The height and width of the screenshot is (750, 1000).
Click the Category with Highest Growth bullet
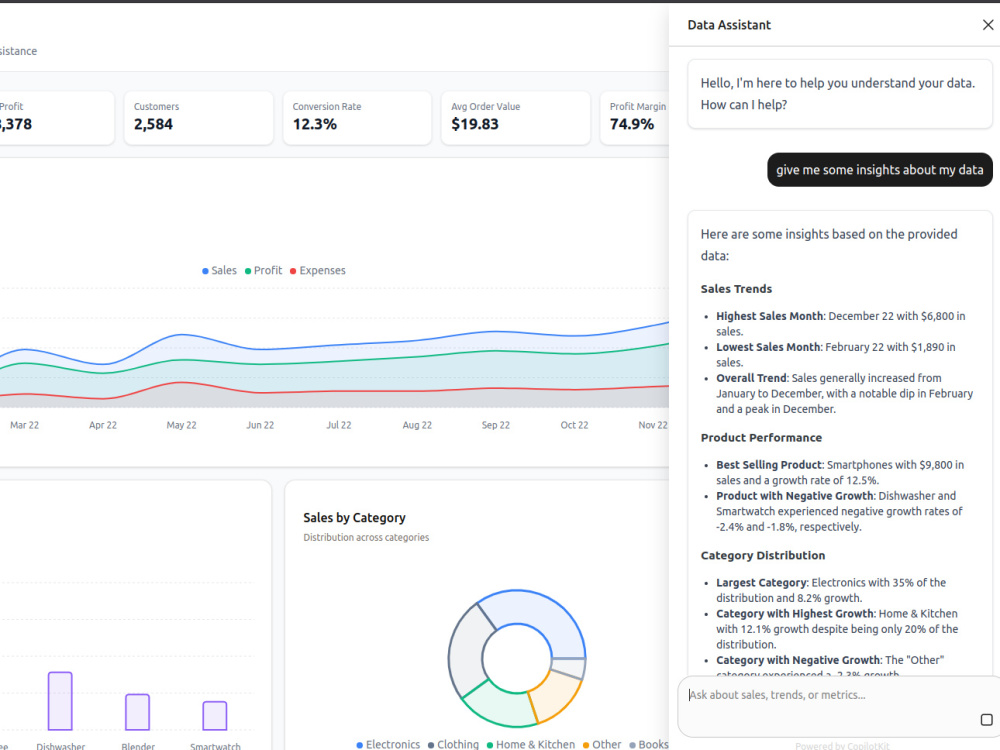[837, 629]
